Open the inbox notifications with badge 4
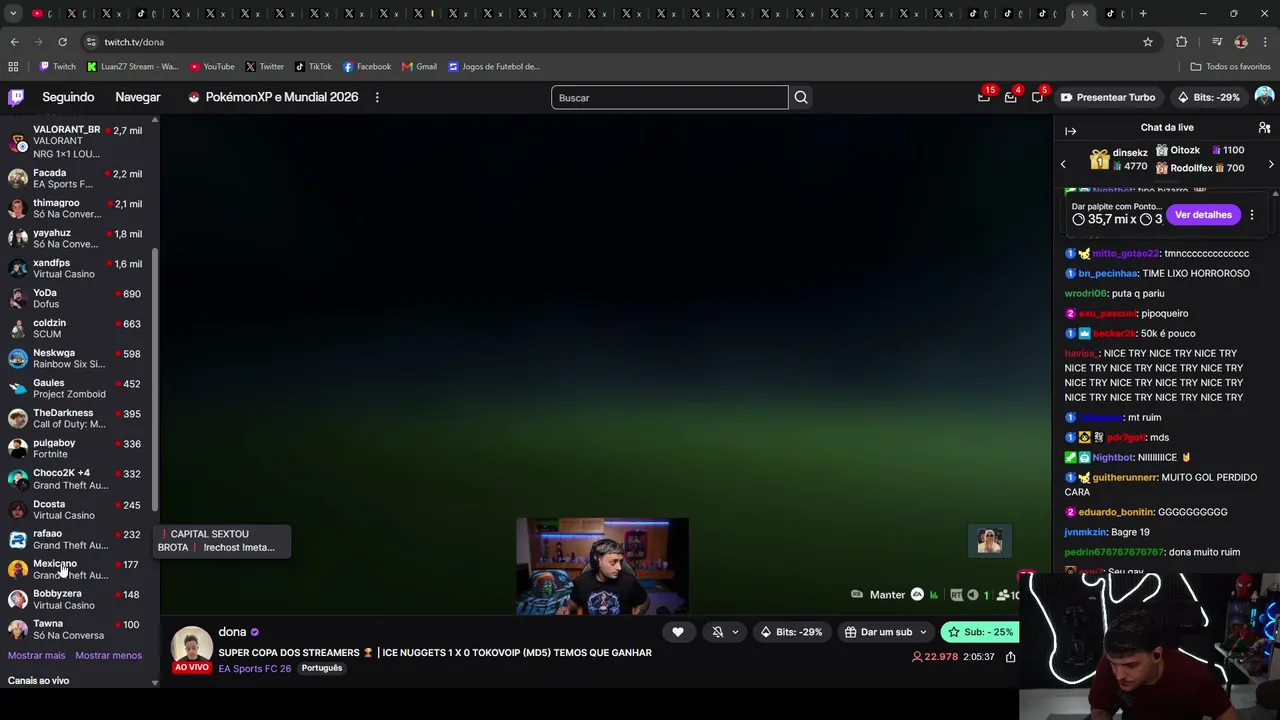This screenshot has width=1280, height=720. pyautogui.click(x=1011, y=97)
